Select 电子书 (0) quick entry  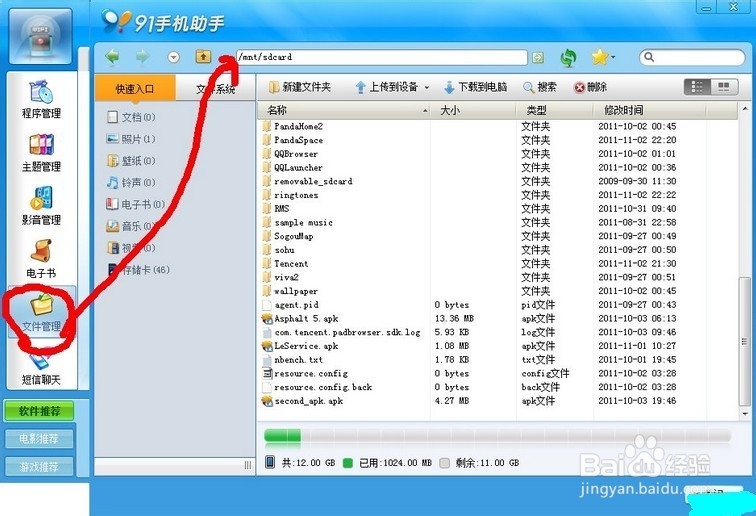[135, 204]
